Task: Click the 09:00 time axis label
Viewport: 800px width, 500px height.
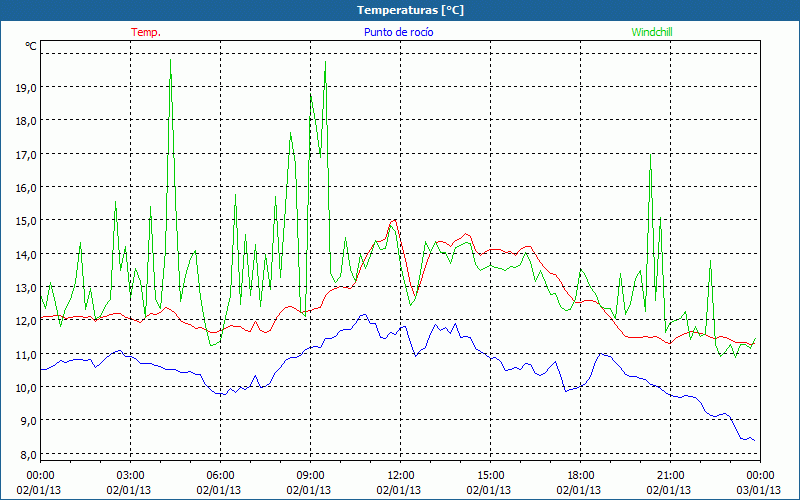Action: [x=310, y=476]
